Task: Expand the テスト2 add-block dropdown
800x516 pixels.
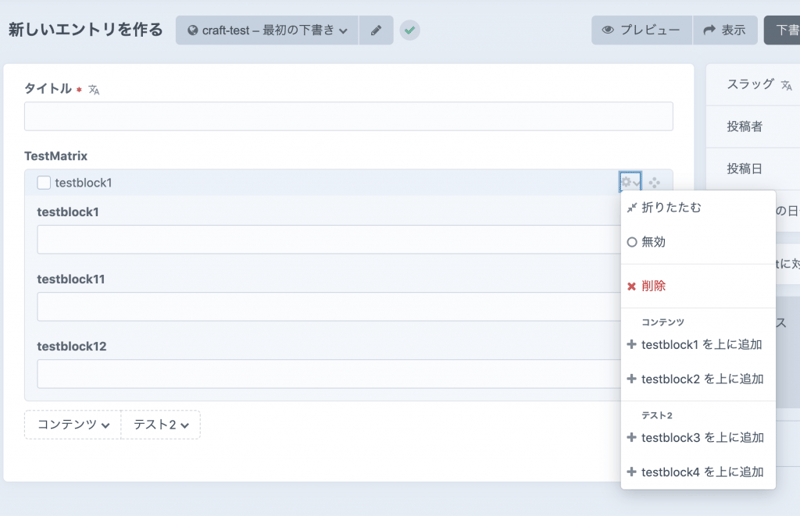Action: pos(161,425)
